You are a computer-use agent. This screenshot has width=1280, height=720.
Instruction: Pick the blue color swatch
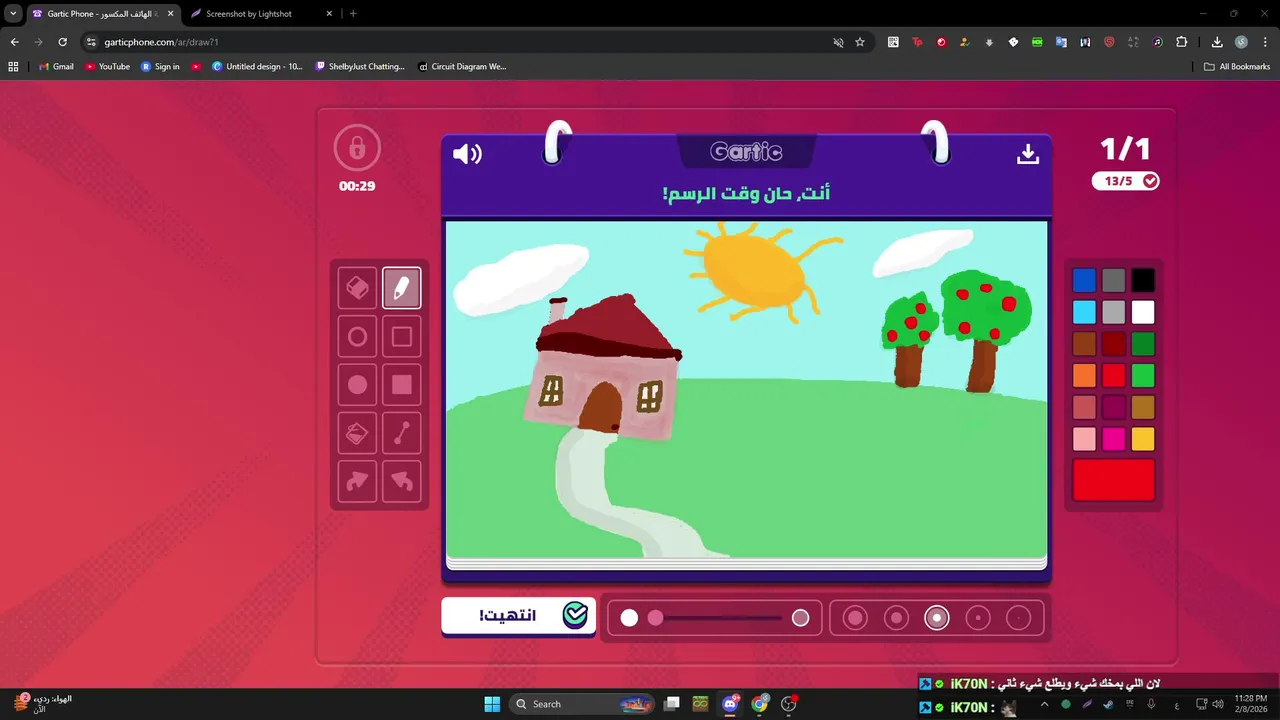pos(1084,281)
